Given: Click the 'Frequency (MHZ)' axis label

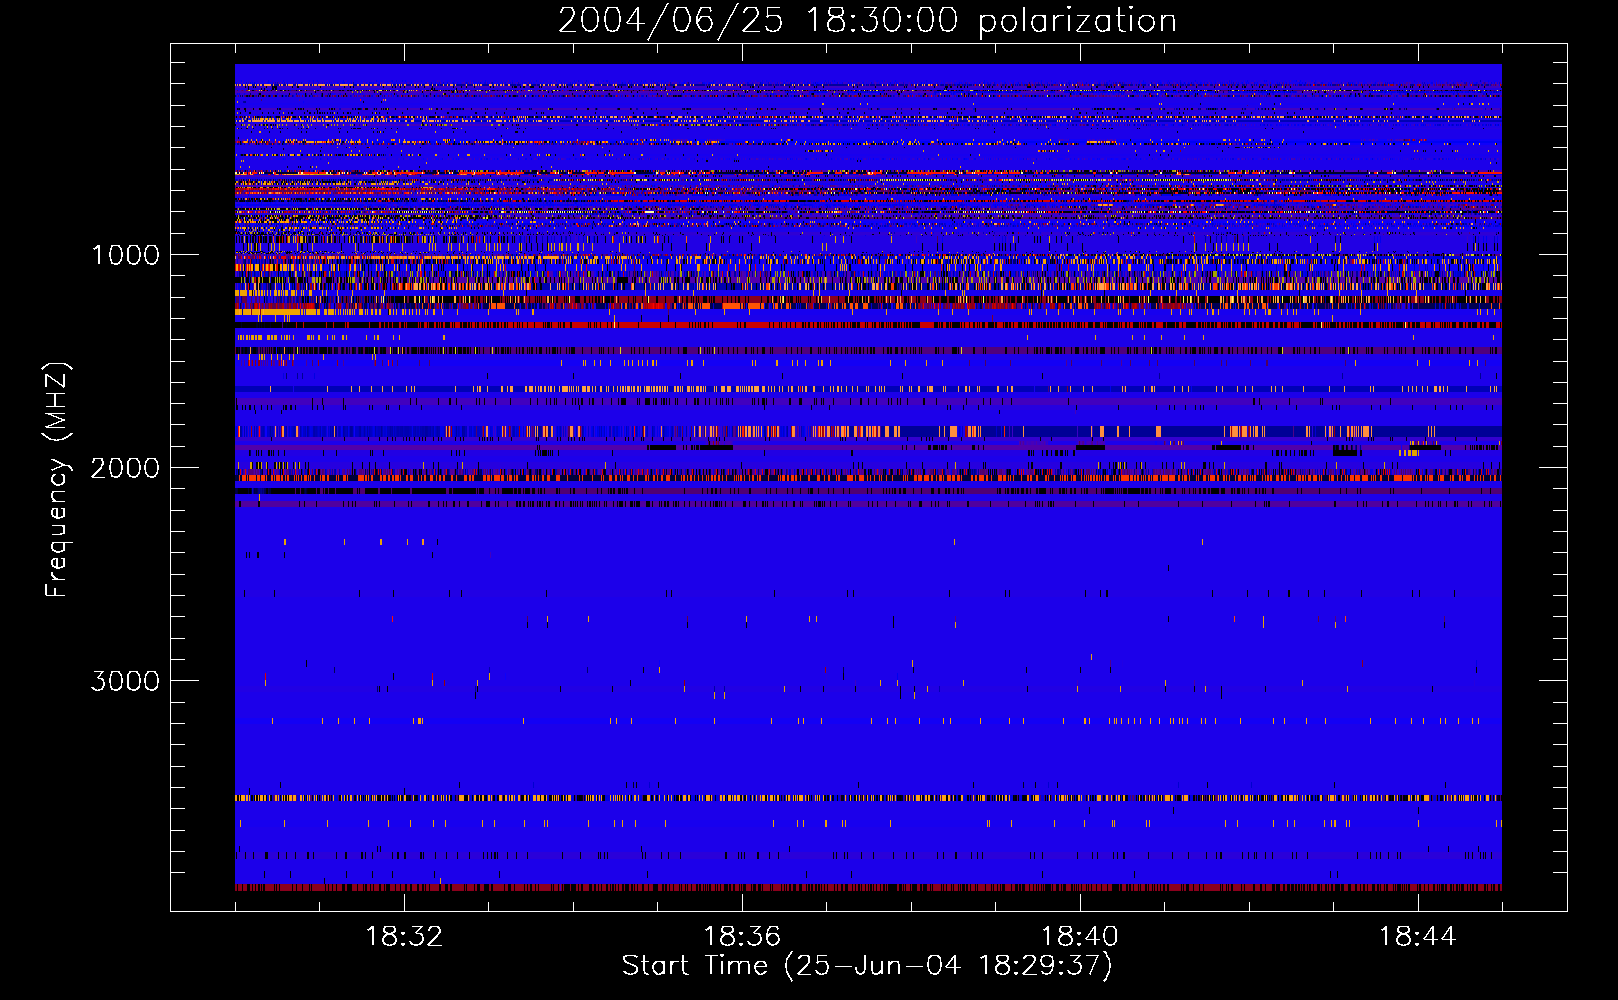Looking at the screenshot, I should (x=58, y=480).
